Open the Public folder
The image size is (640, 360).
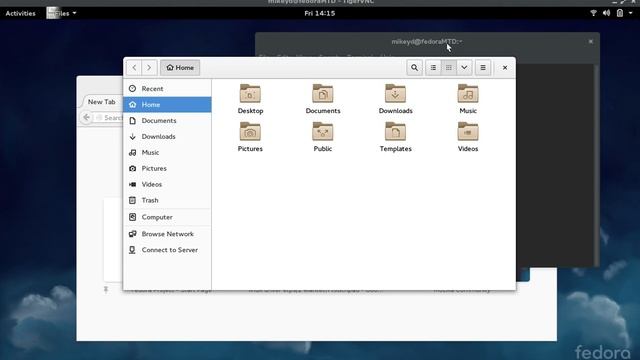(x=322, y=137)
